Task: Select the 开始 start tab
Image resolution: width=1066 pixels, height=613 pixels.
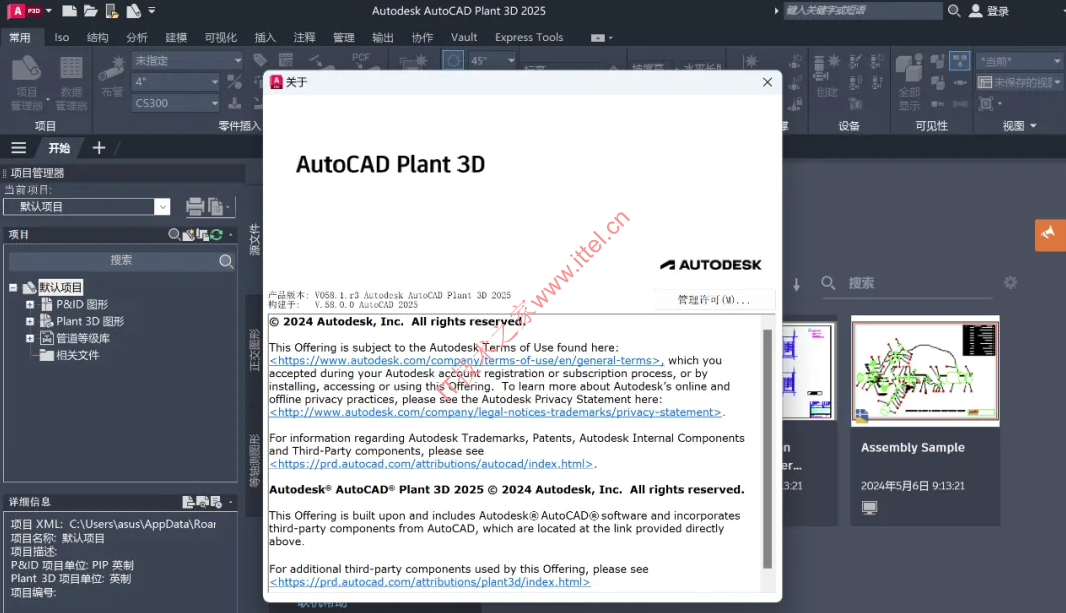Action: coord(59,147)
